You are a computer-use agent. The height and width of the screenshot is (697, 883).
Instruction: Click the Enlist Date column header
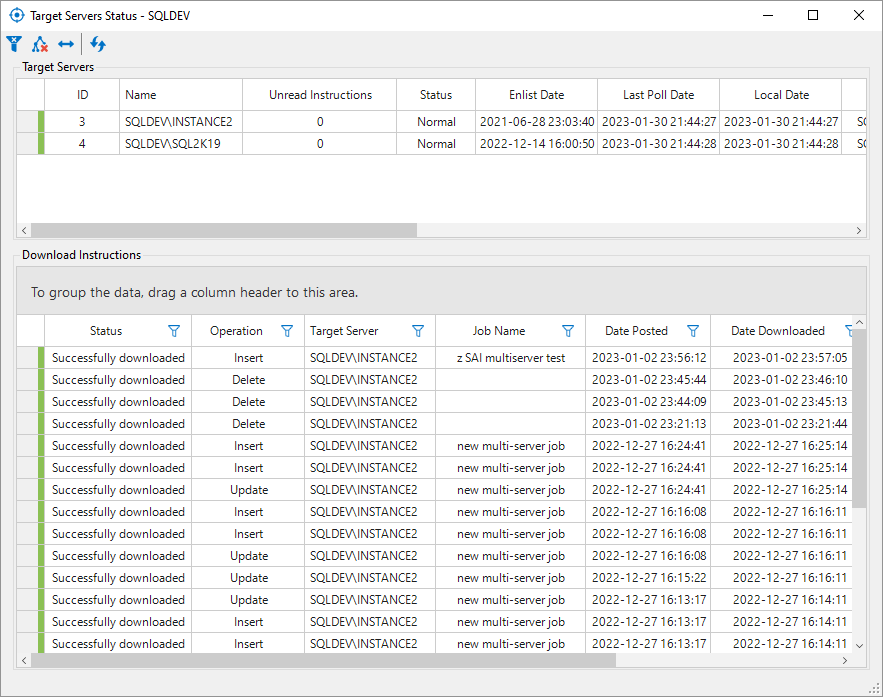point(537,95)
